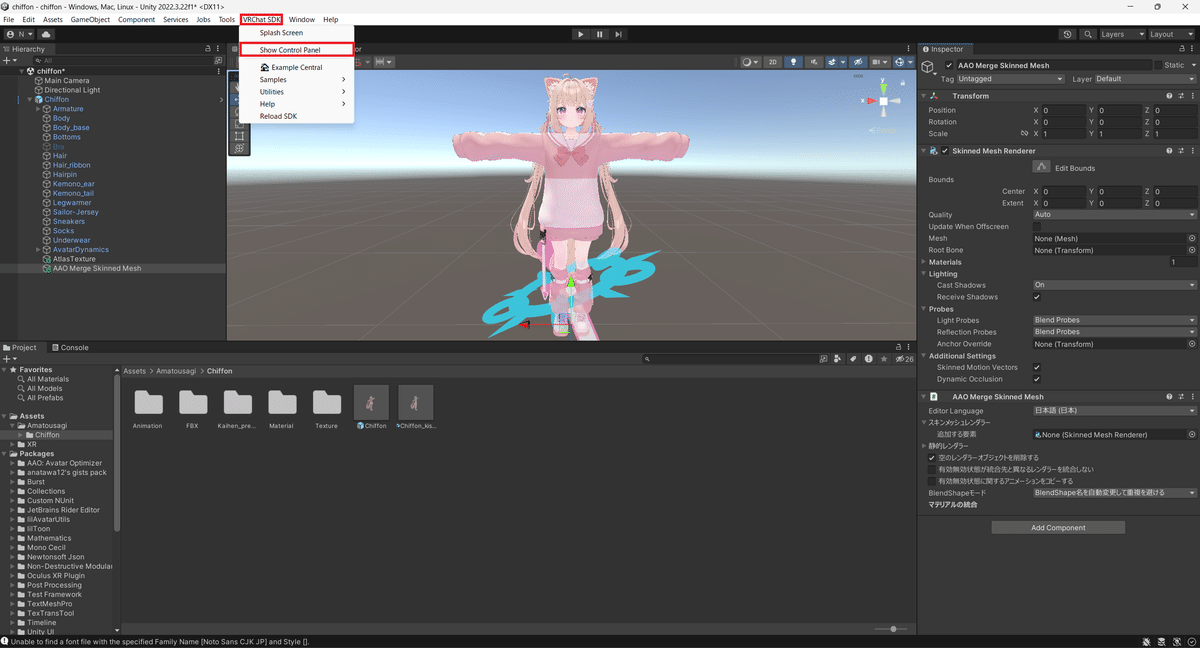
Task: Click Splash Screen menu item
Action: point(296,33)
